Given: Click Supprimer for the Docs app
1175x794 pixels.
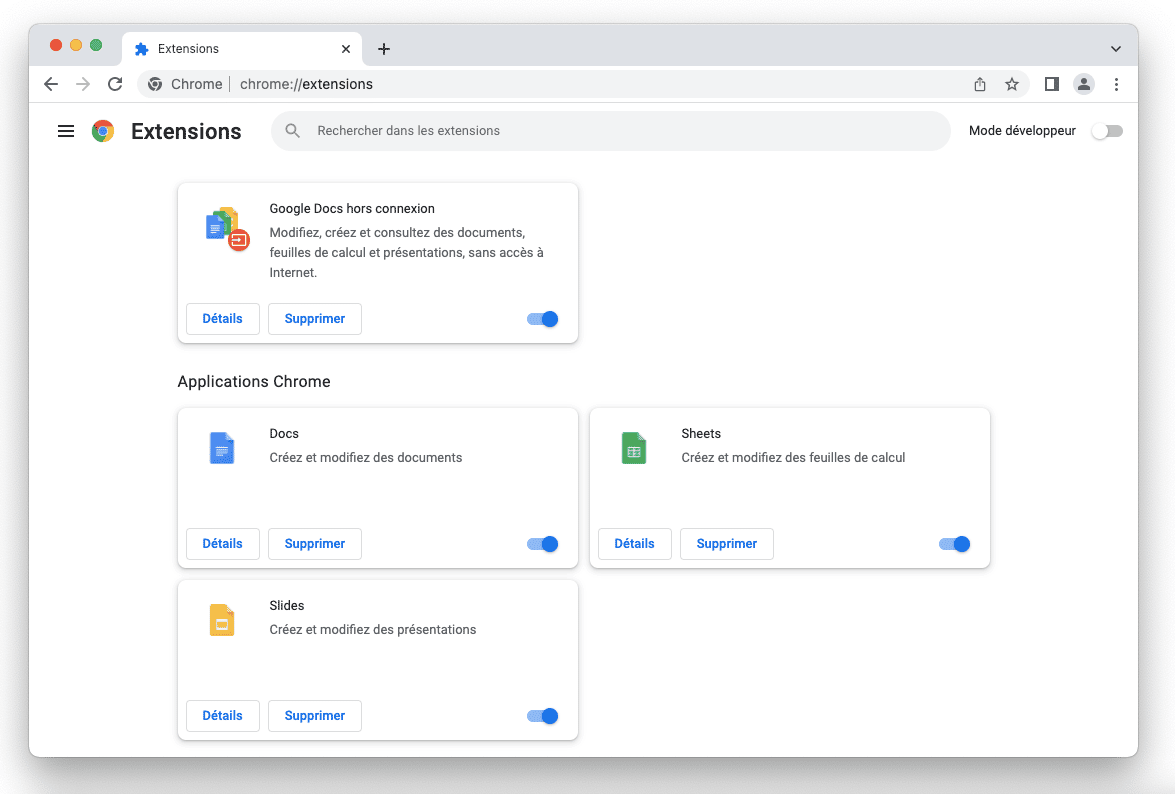Looking at the screenshot, I should coord(315,544).
